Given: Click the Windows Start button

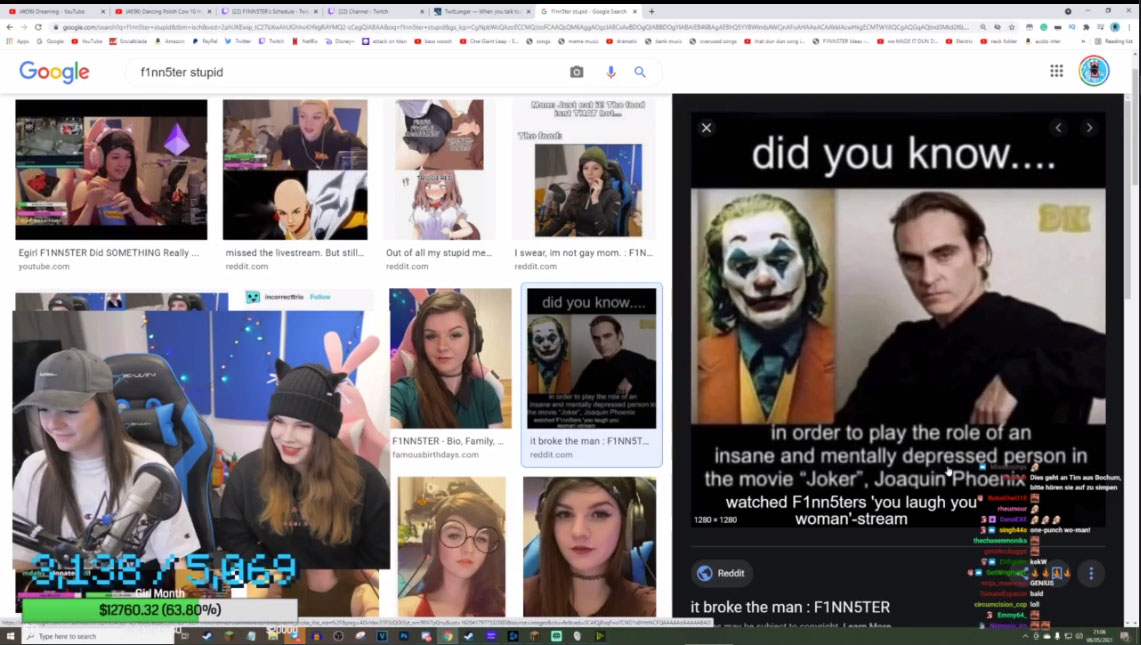Looking at the screenshot, I should (x=10, y=636).
